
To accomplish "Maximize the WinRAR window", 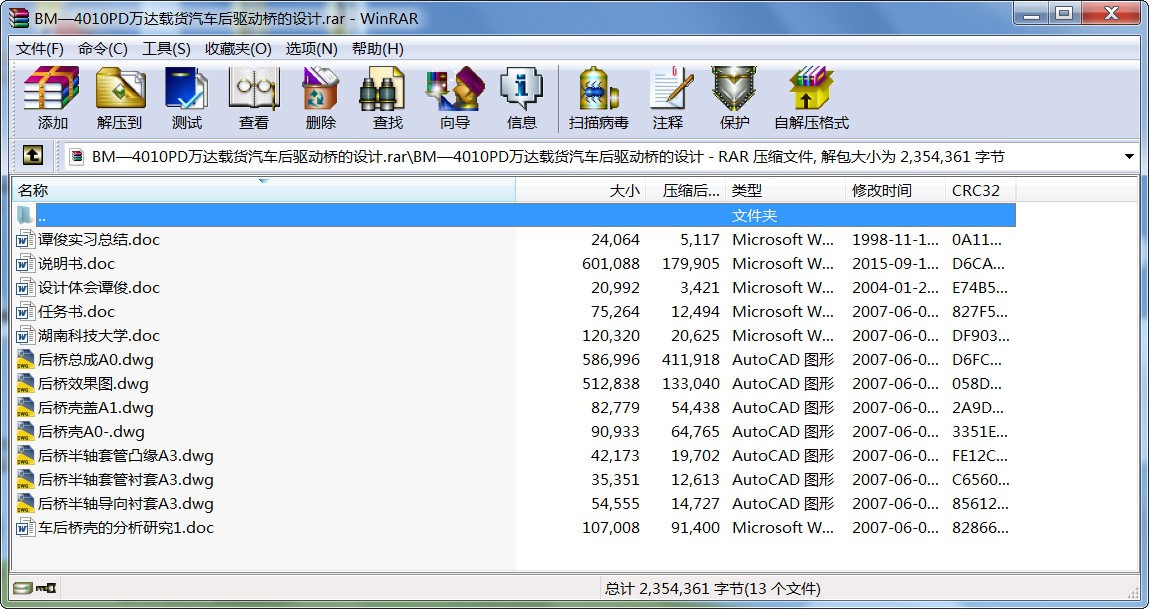I will coord(1065,12).
